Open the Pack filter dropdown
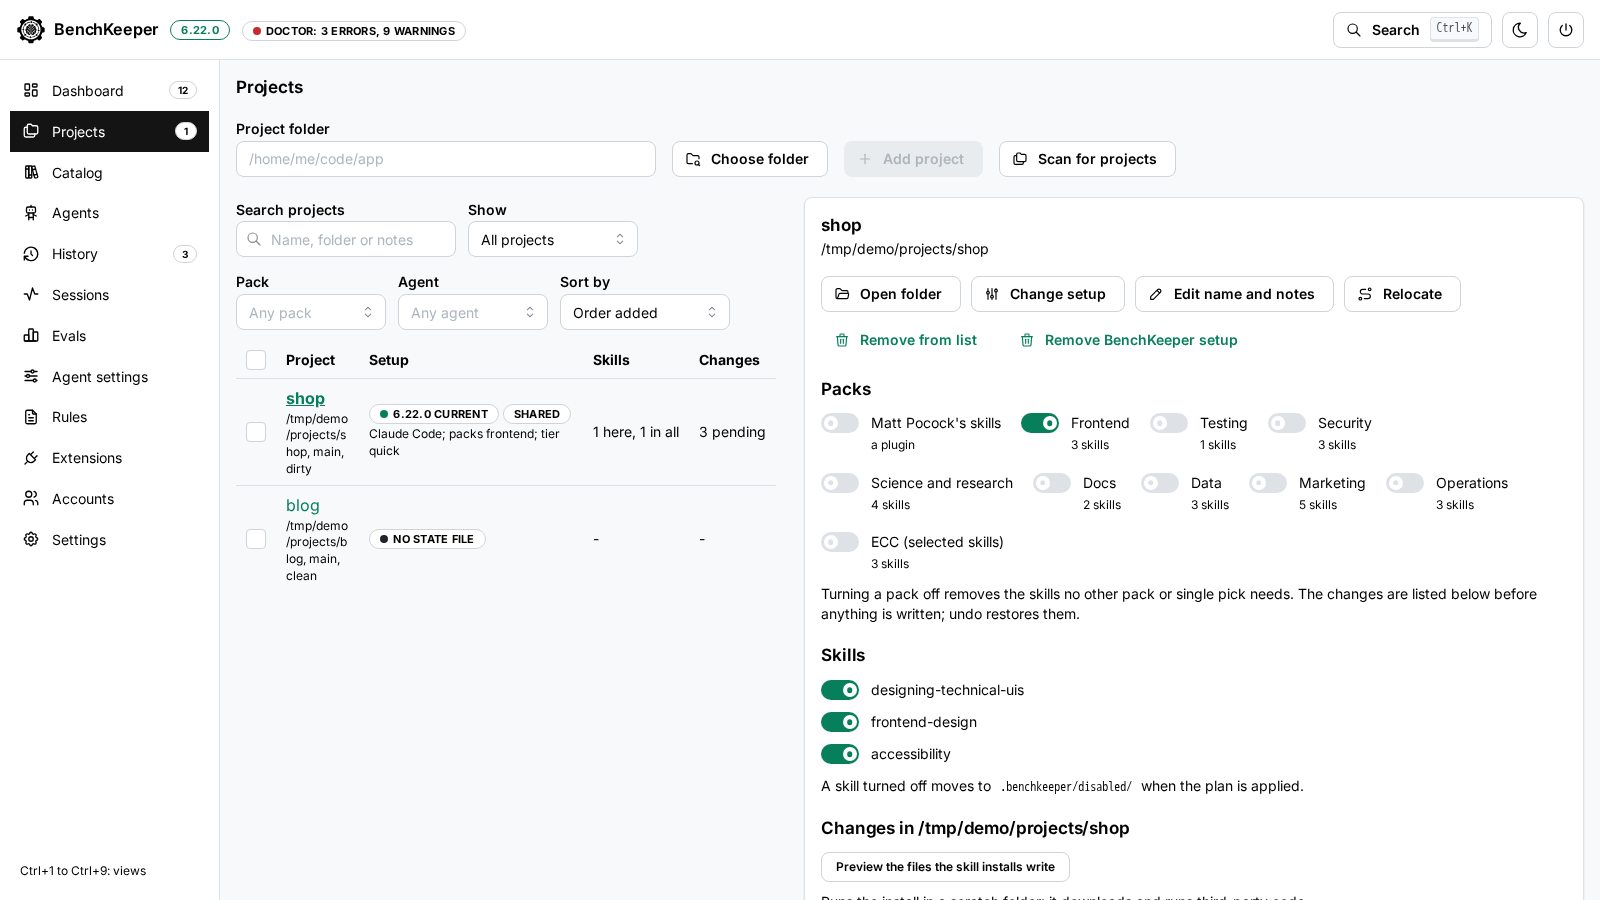The width and height of the screenshot is (1600, 900). click(x=311, y=312)
